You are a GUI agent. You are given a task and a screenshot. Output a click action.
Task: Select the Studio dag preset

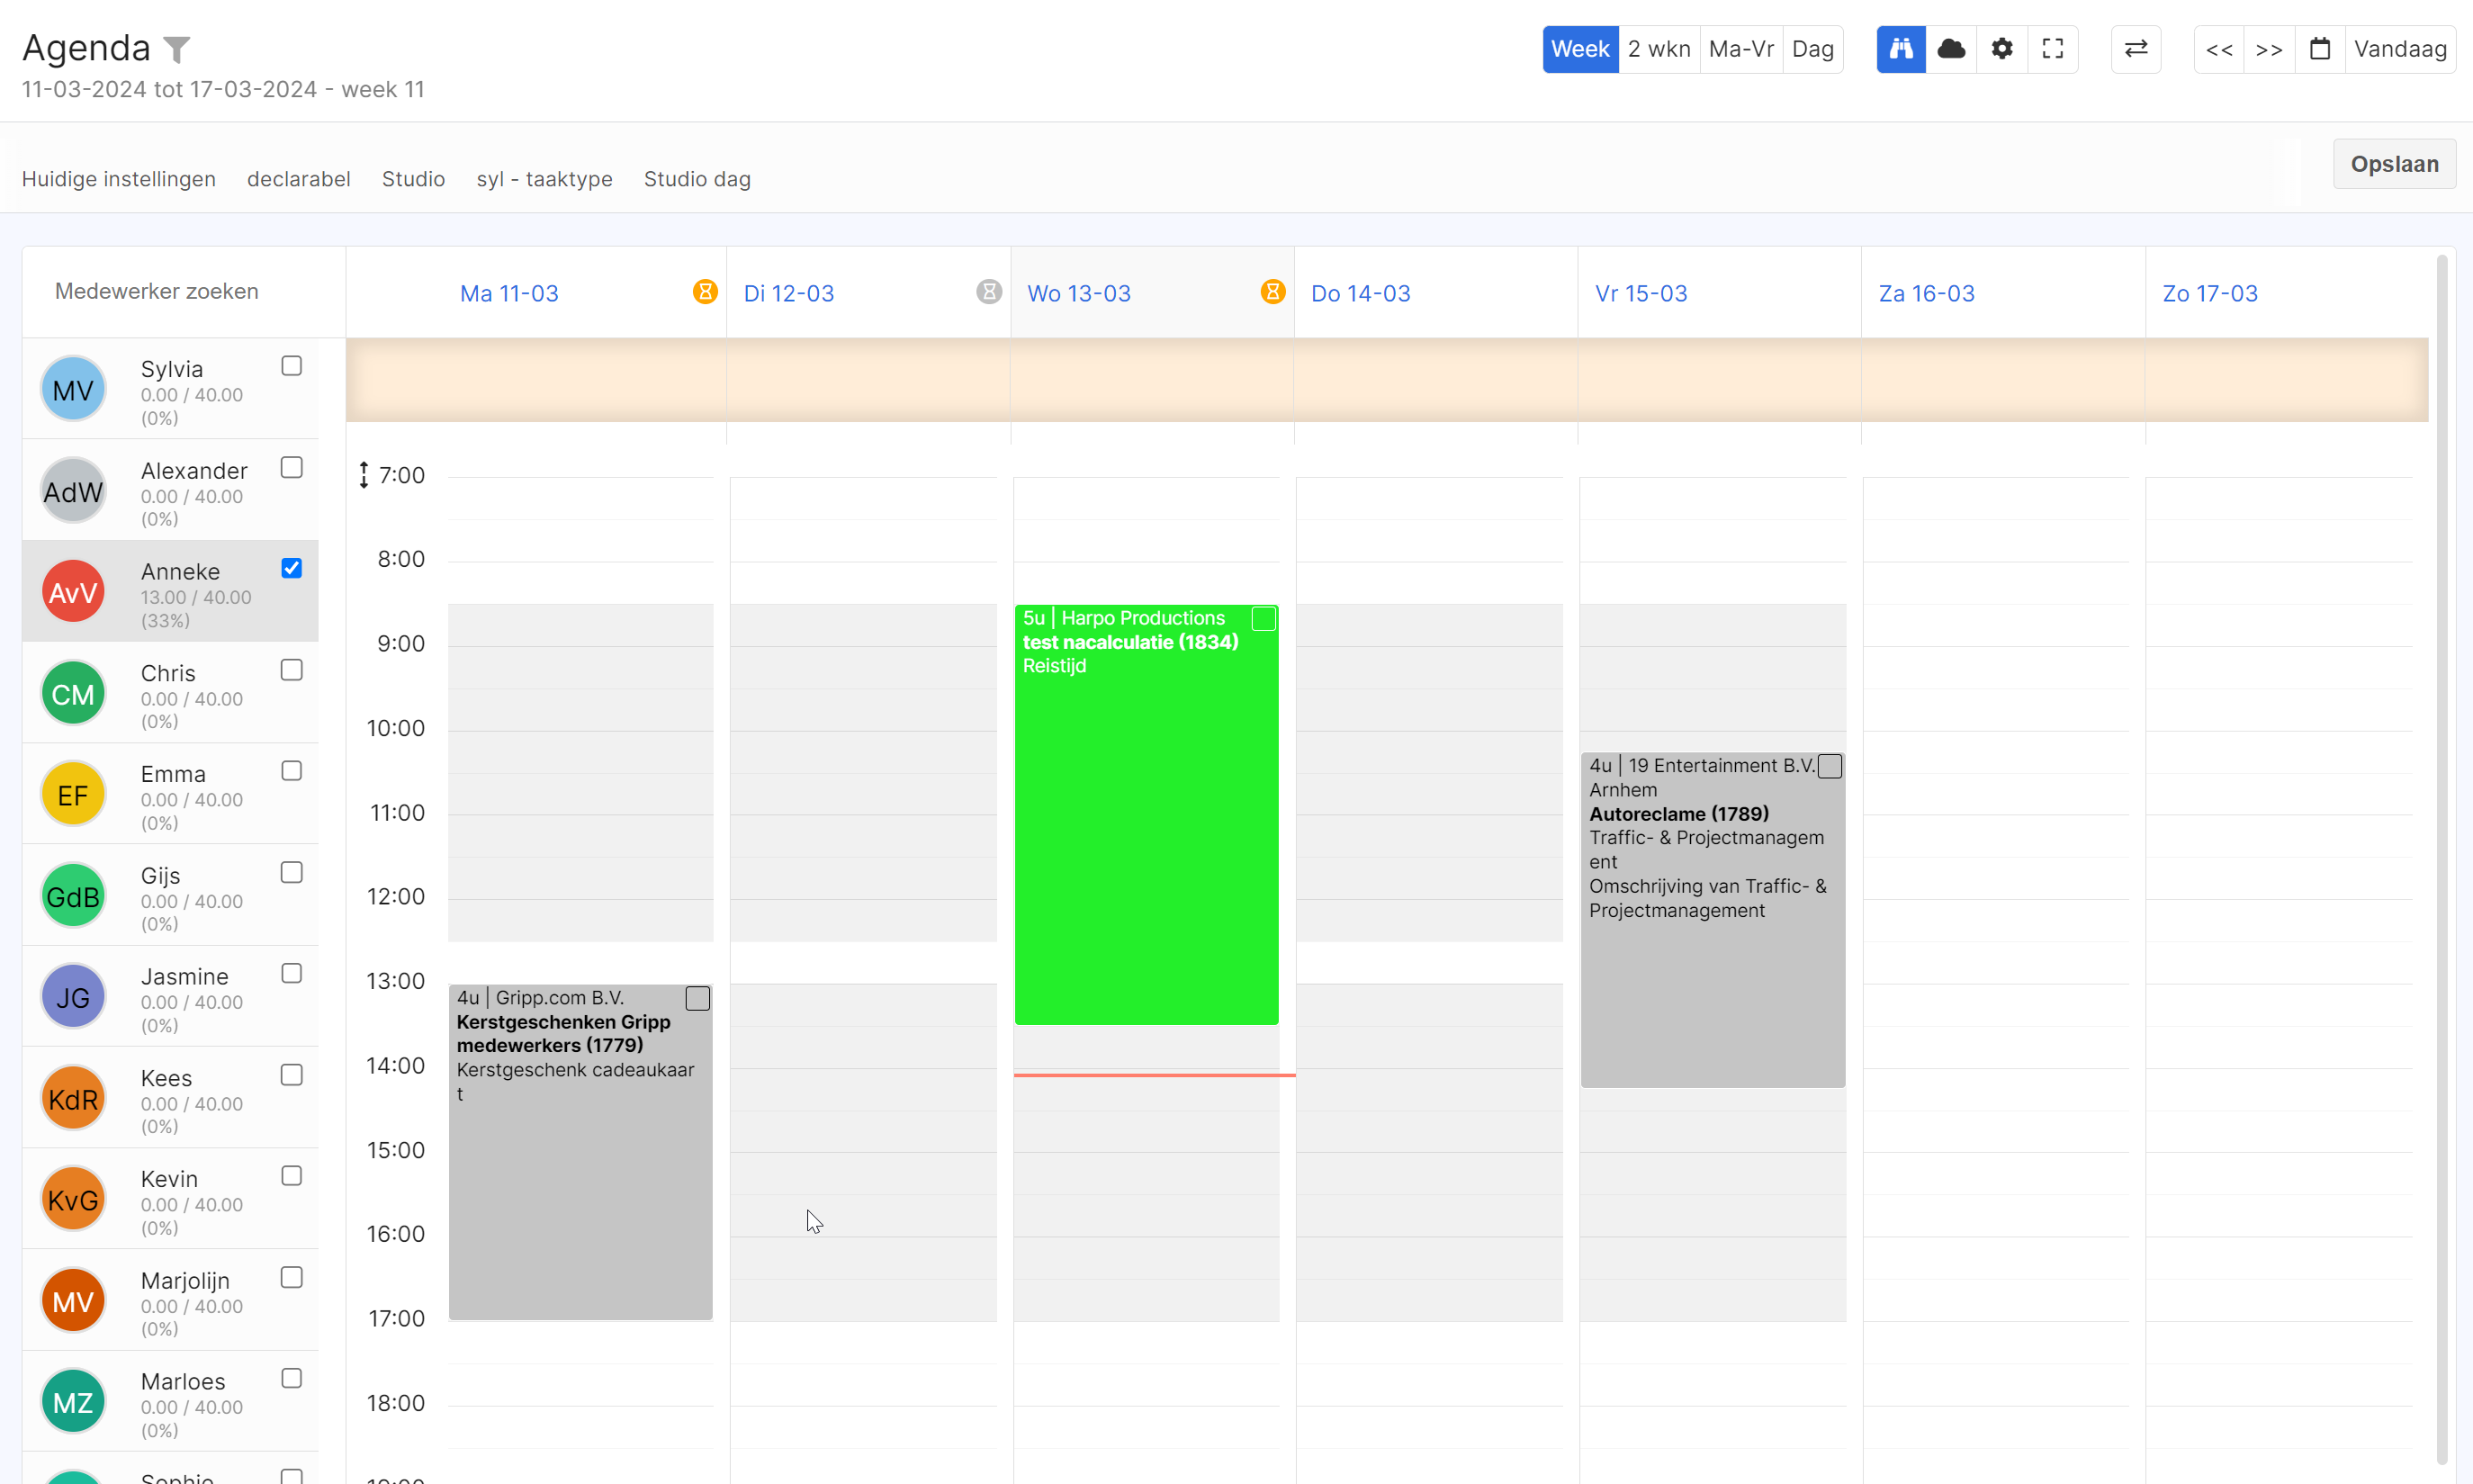point(697,179)
